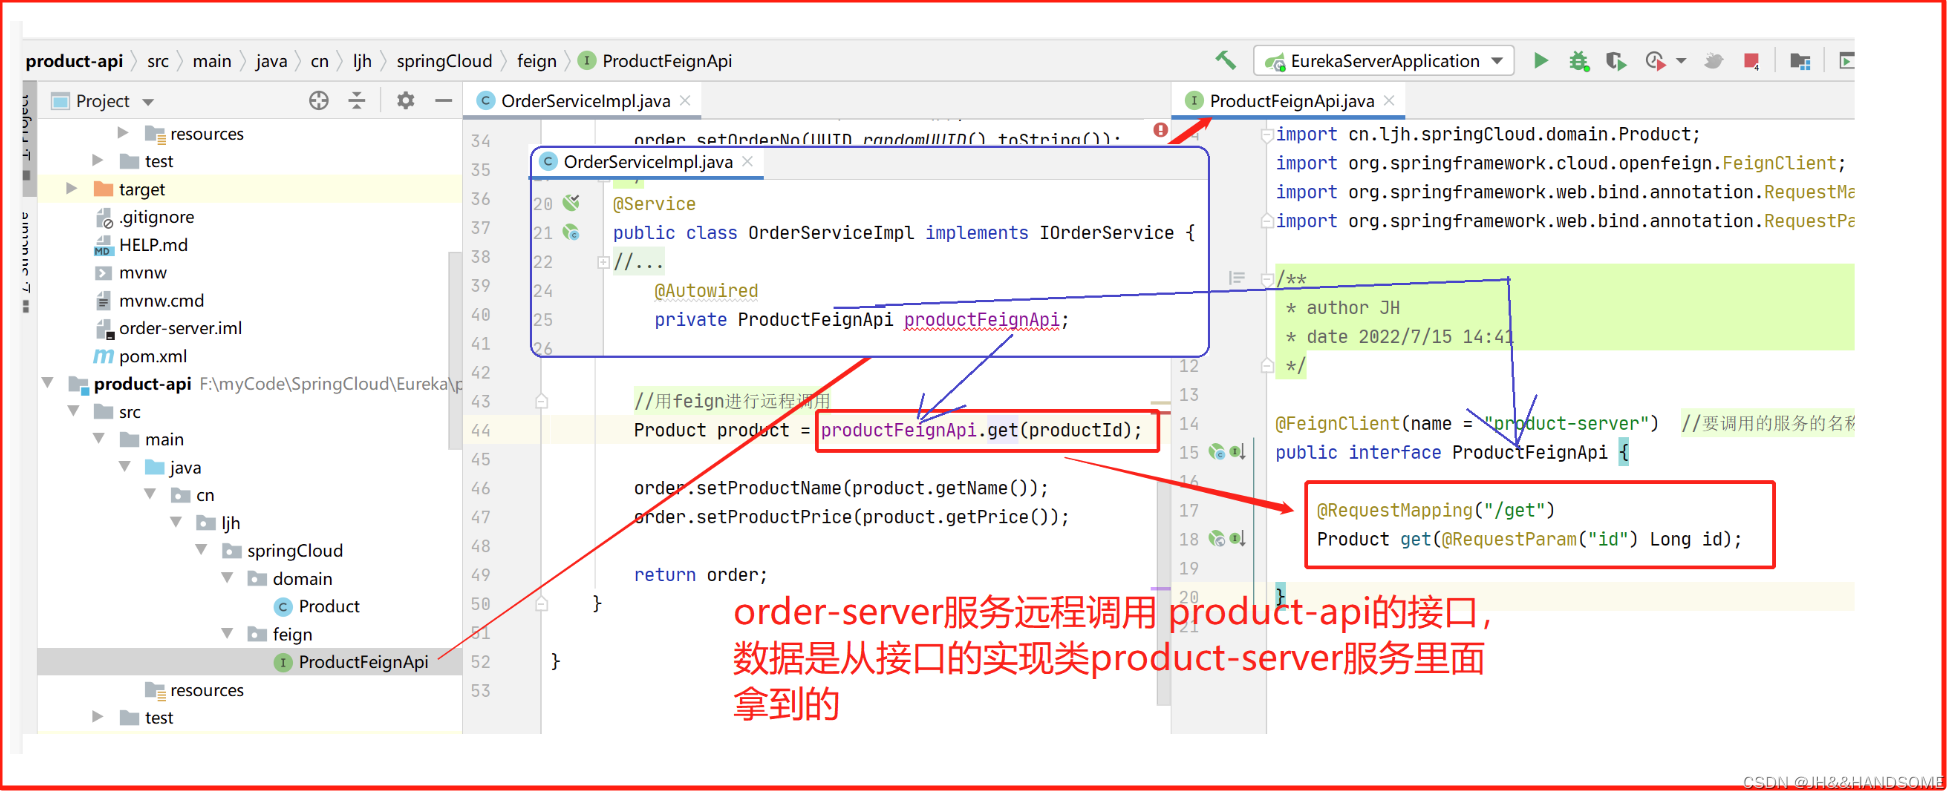Open Project Structure folder icon in toolbar
This screenshot has width=1960, height=799.
tap(1800, 61)
